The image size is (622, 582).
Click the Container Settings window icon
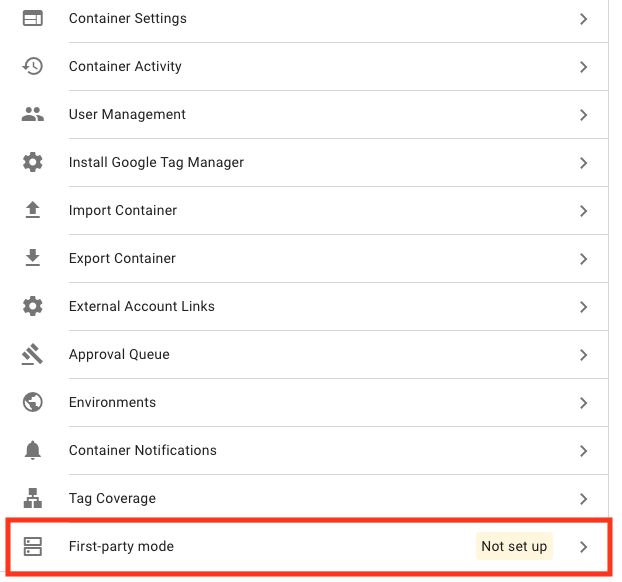click(33, 19)
